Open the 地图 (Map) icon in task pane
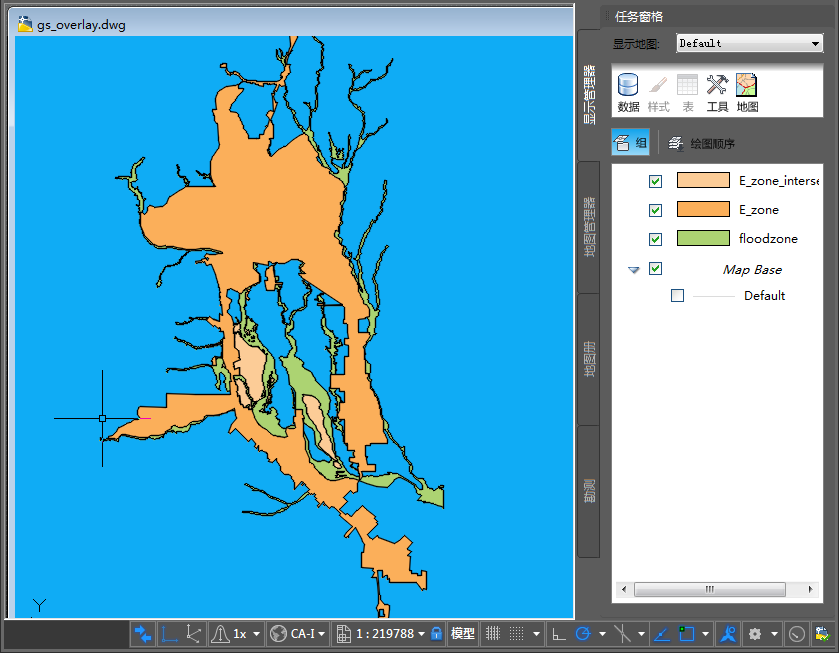839x653 pixels. click(747, 86)
